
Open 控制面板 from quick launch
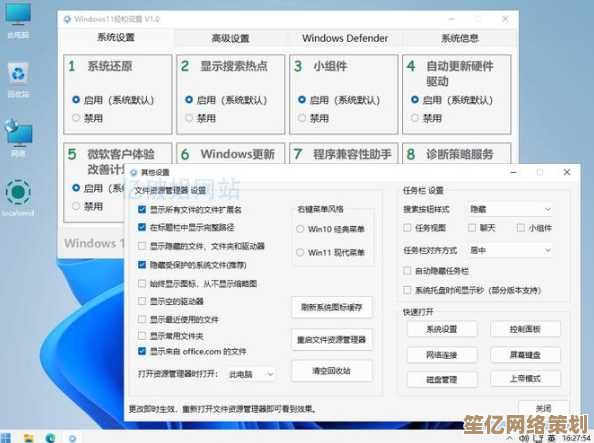[525, 329]
